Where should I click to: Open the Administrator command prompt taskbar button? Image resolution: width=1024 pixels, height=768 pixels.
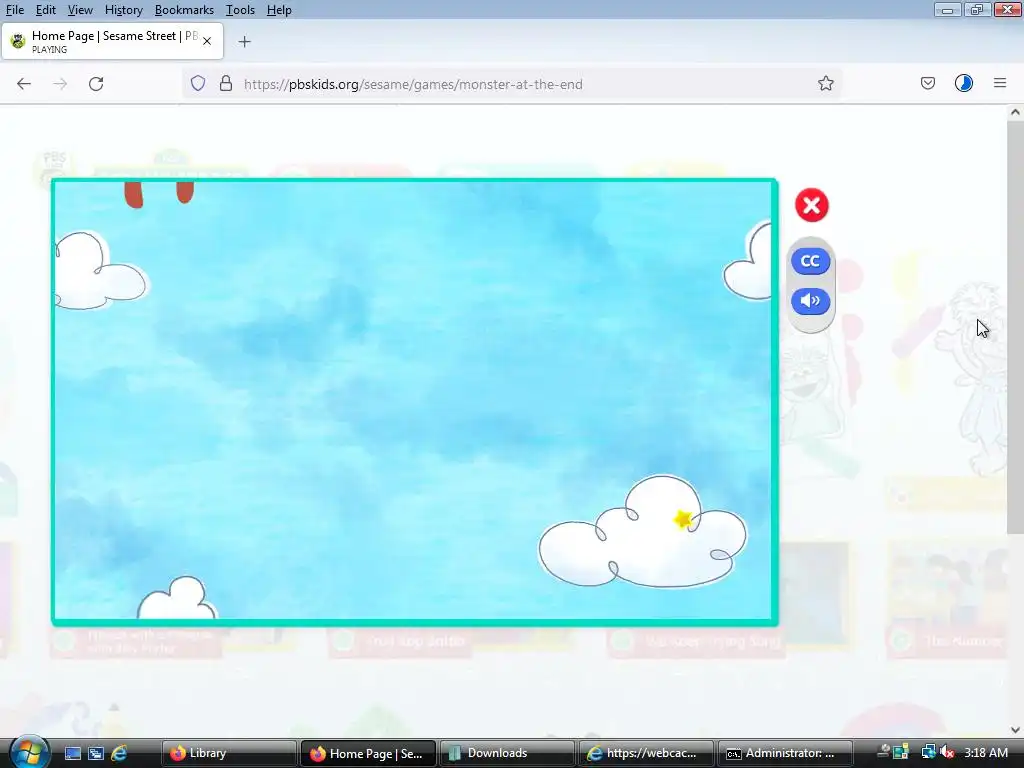[784, 754]
